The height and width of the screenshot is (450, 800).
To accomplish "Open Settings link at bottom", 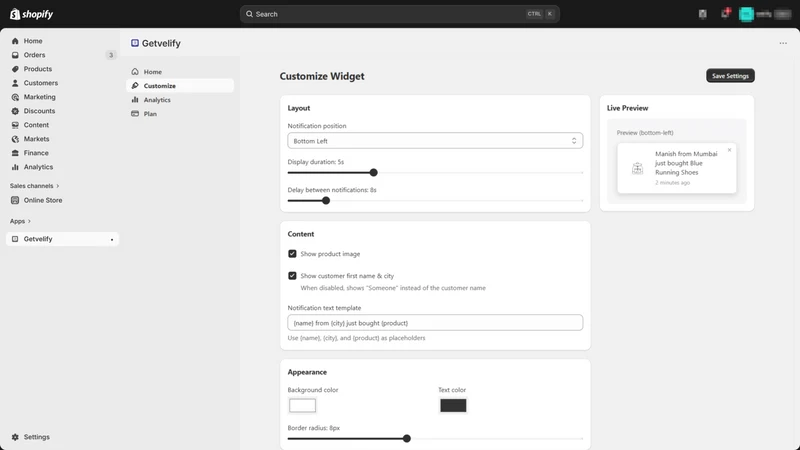I will click(x=37, y=437).
